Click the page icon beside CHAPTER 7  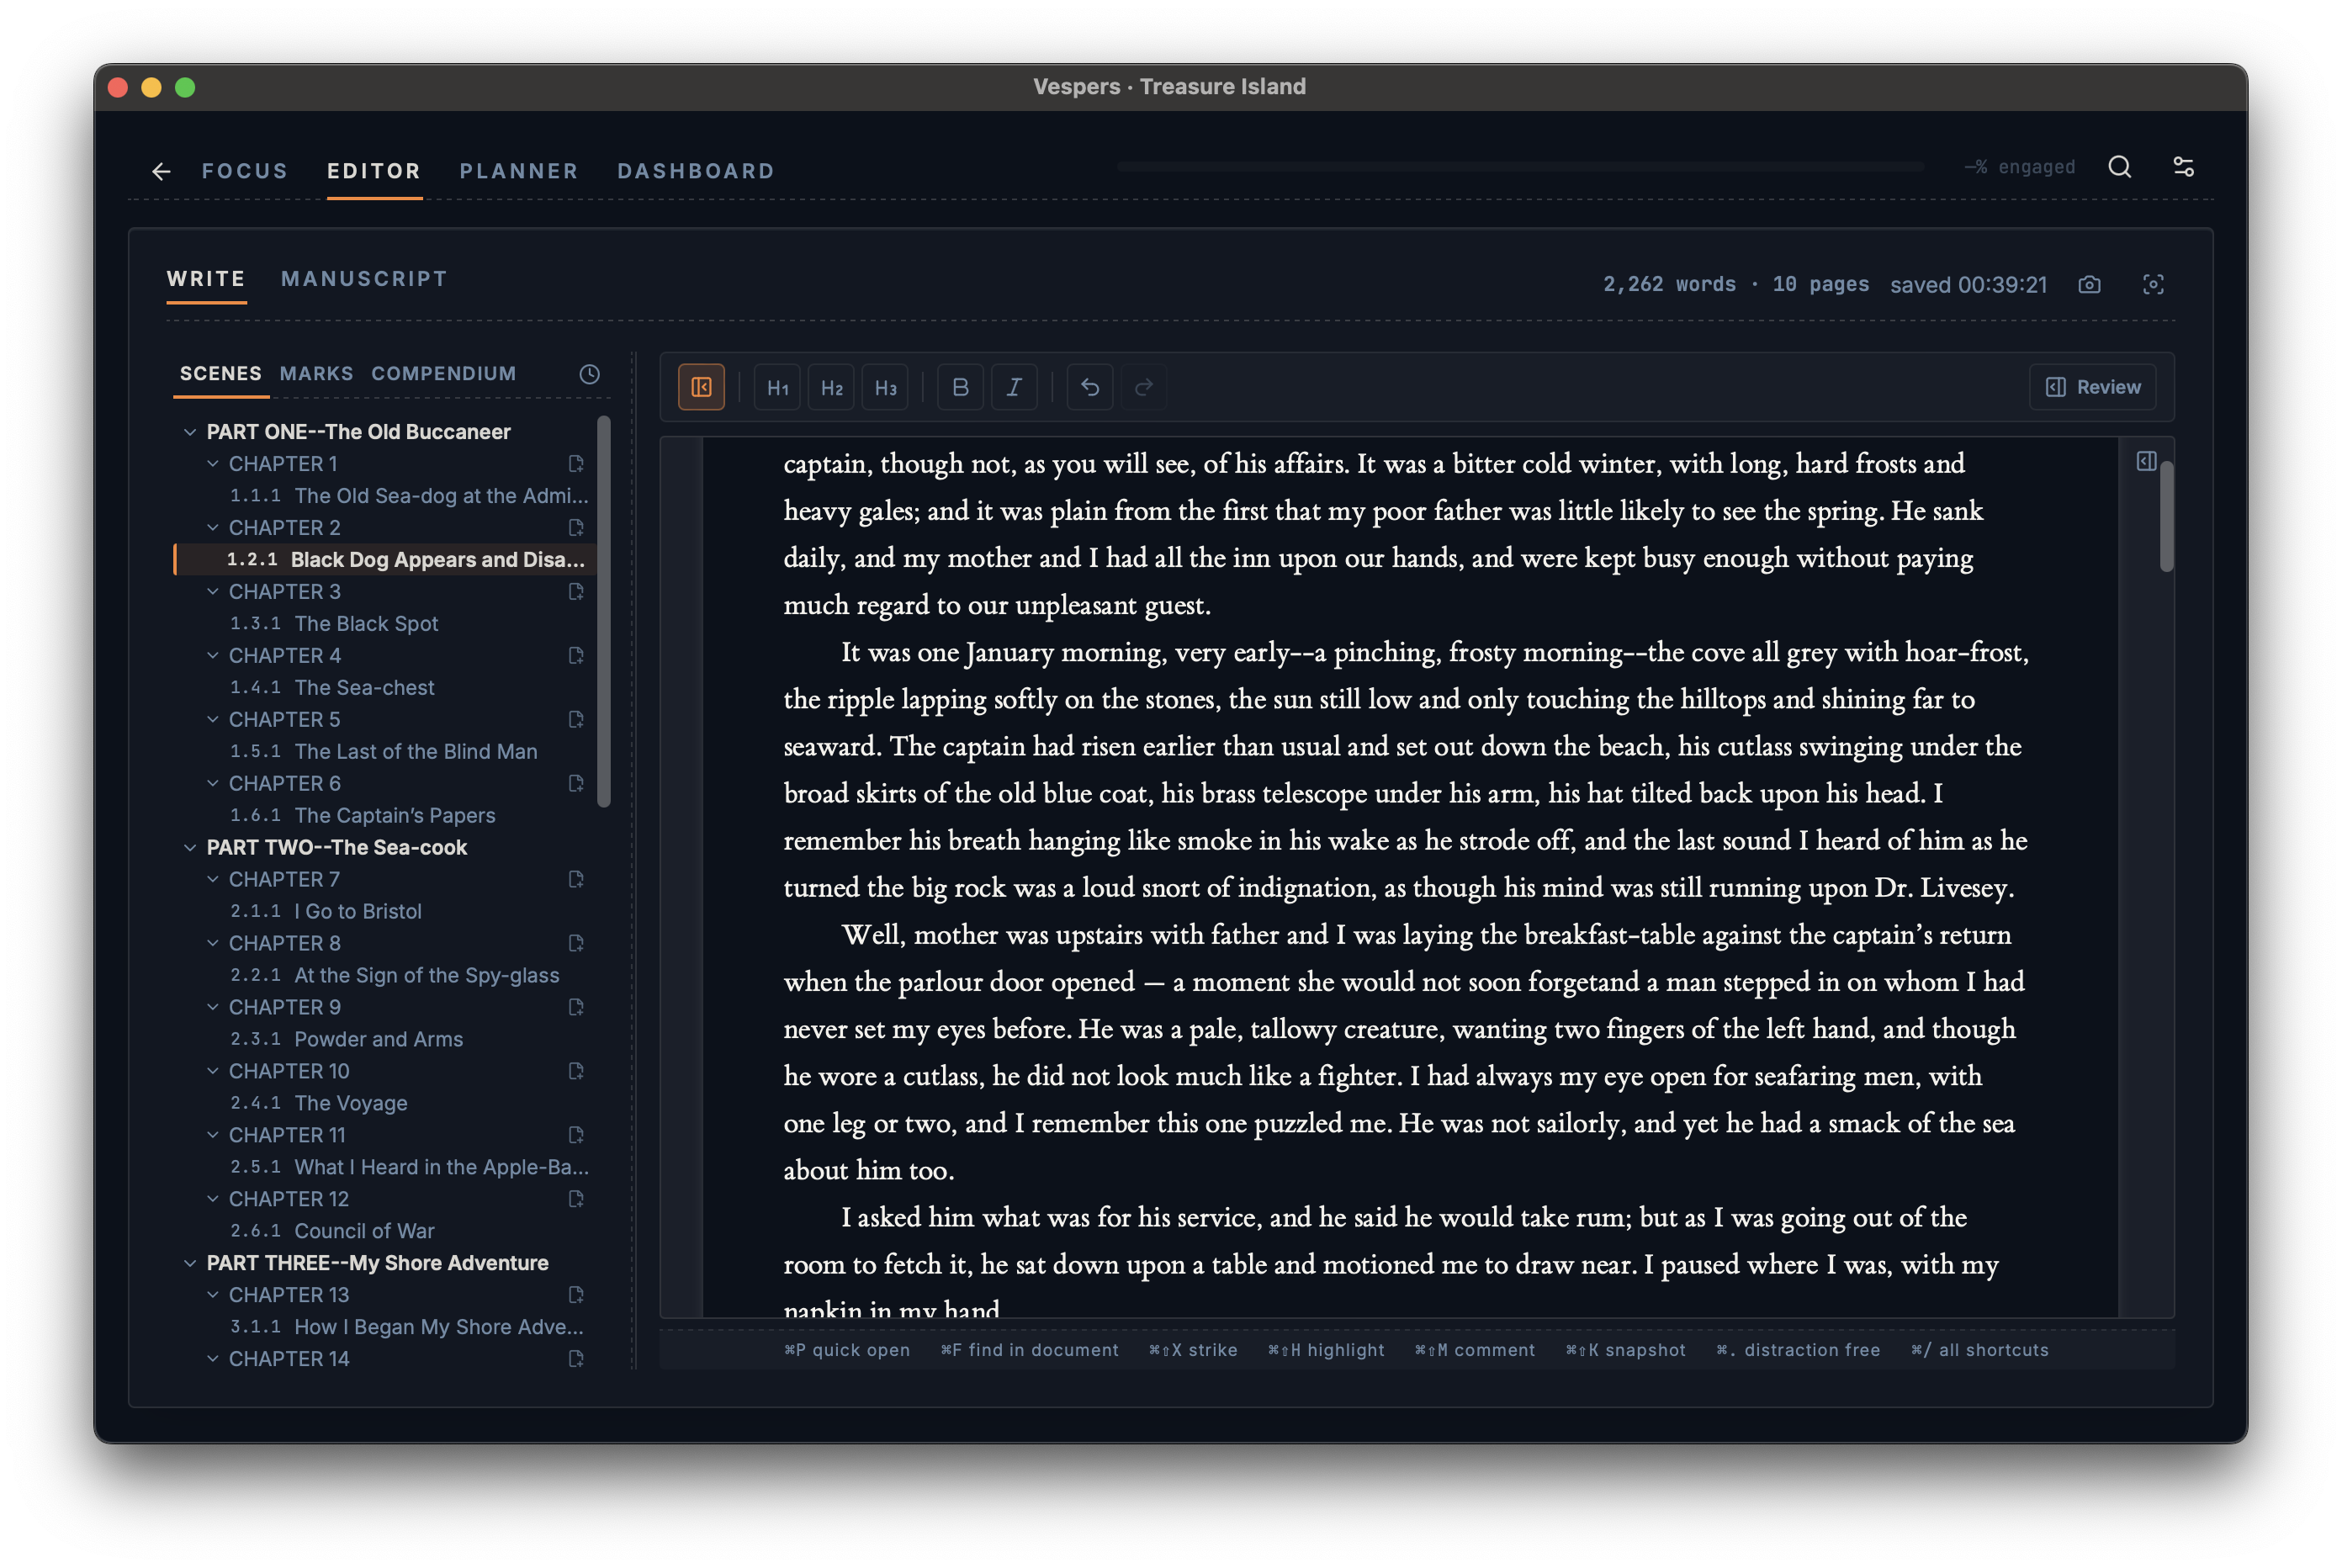pyautogui.click(x=576, y=880)
